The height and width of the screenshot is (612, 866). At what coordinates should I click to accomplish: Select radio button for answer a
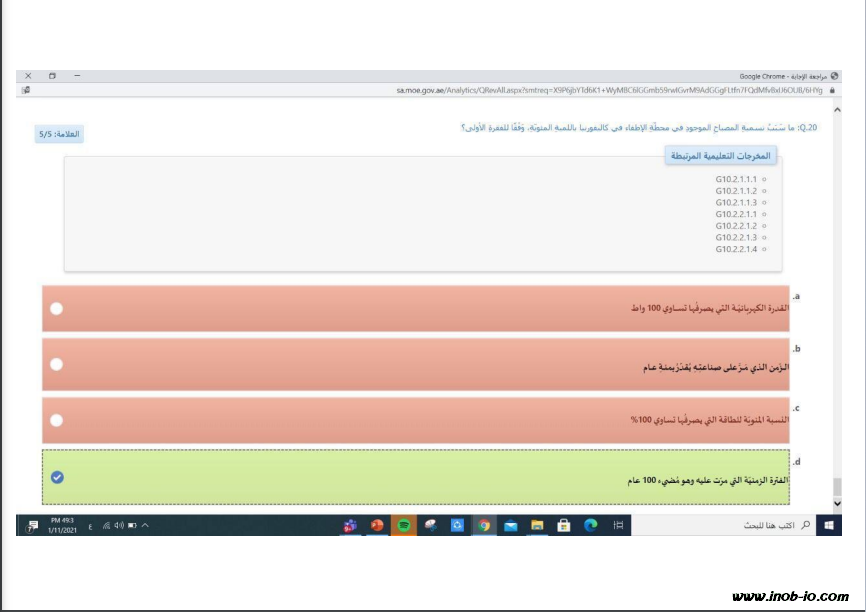click(x=57, y=308)
